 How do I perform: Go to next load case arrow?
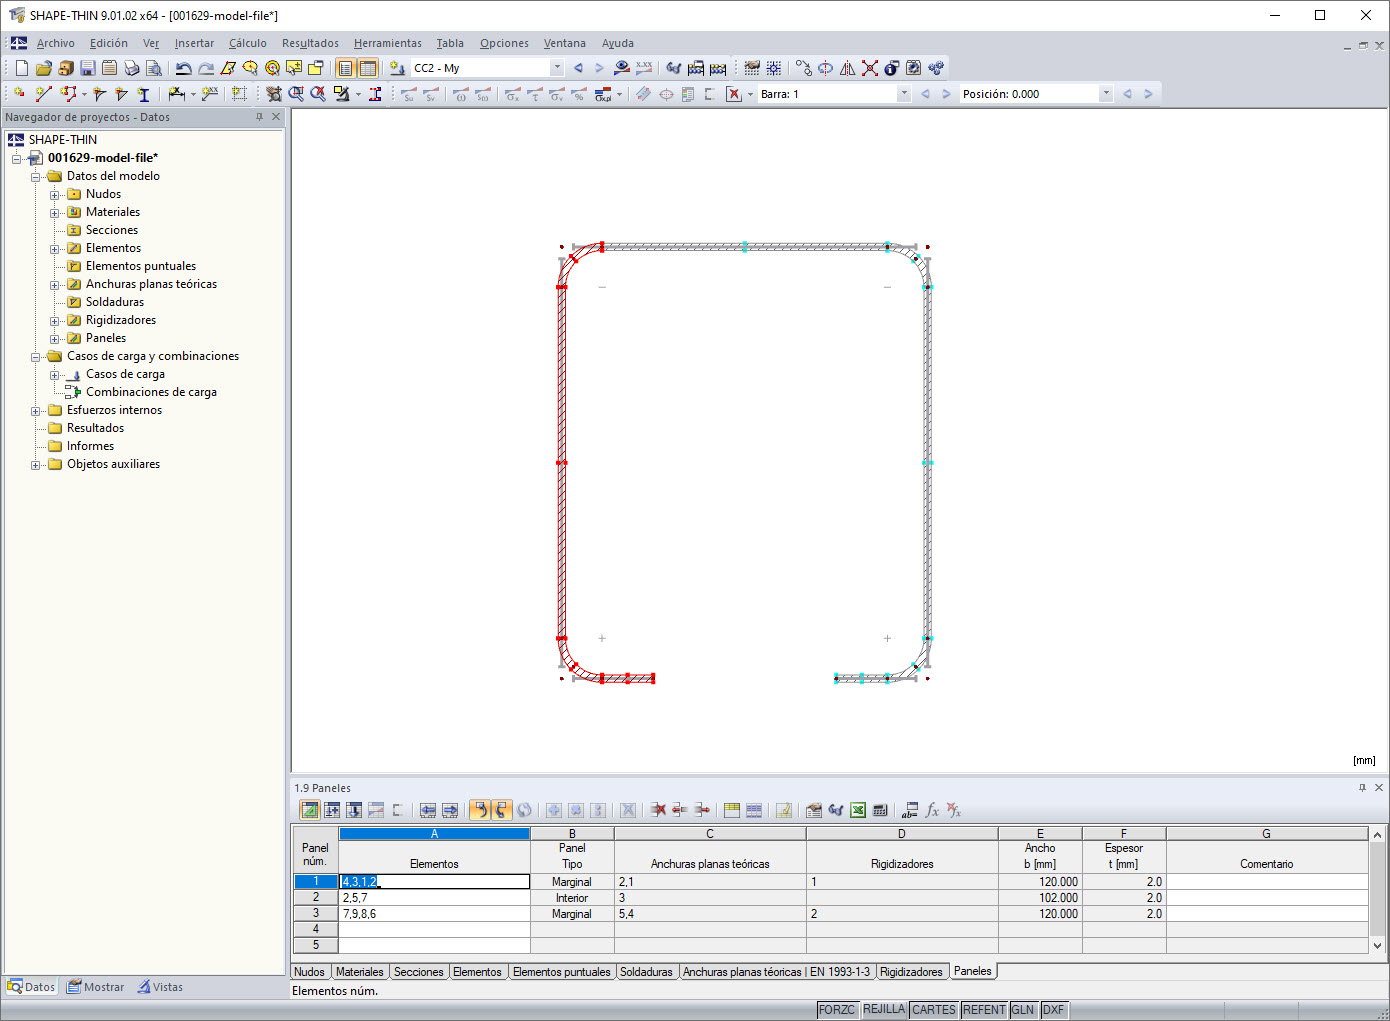click(599, 68)
